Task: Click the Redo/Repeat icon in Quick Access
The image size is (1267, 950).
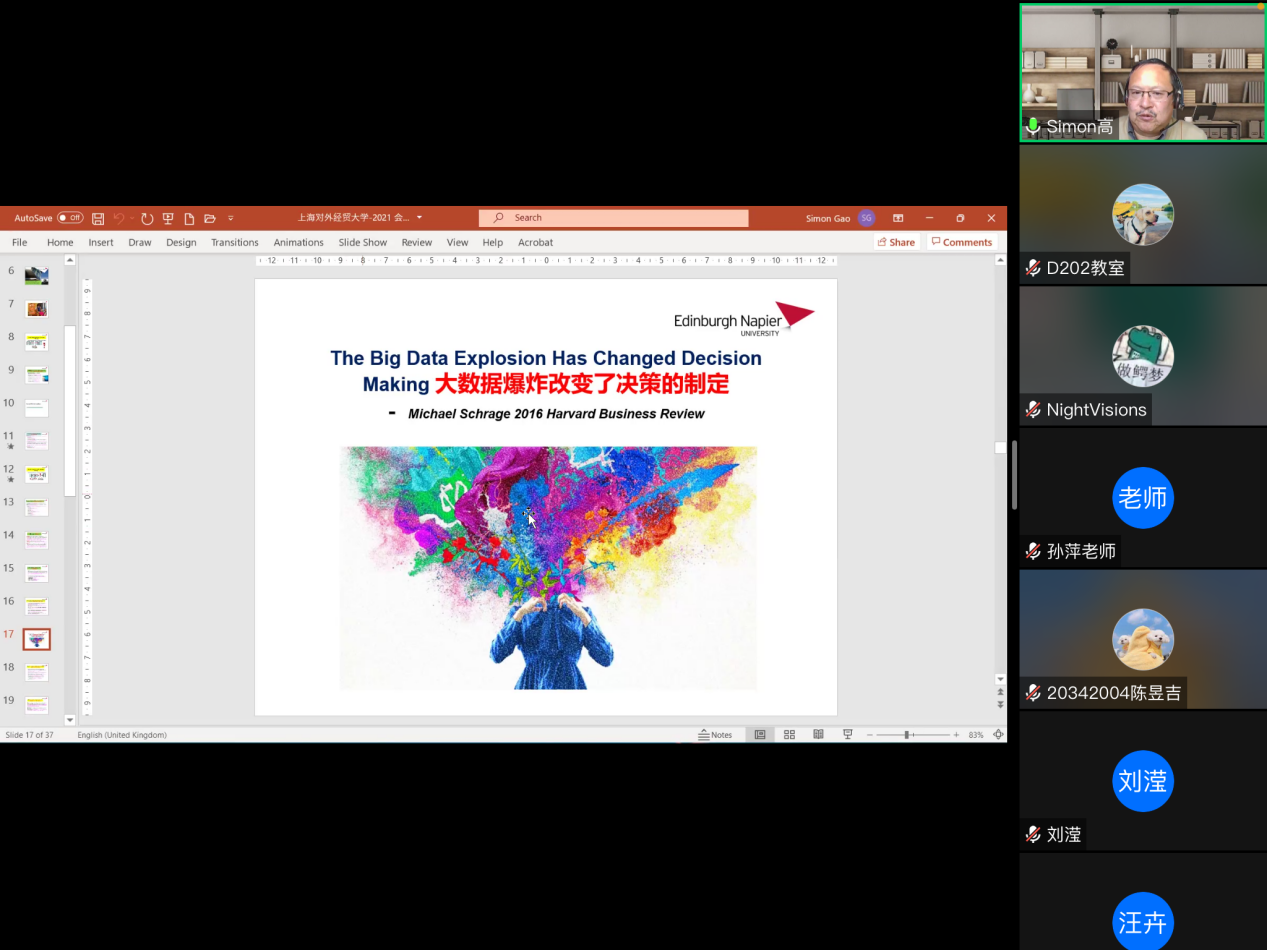Action: point(147,218)
